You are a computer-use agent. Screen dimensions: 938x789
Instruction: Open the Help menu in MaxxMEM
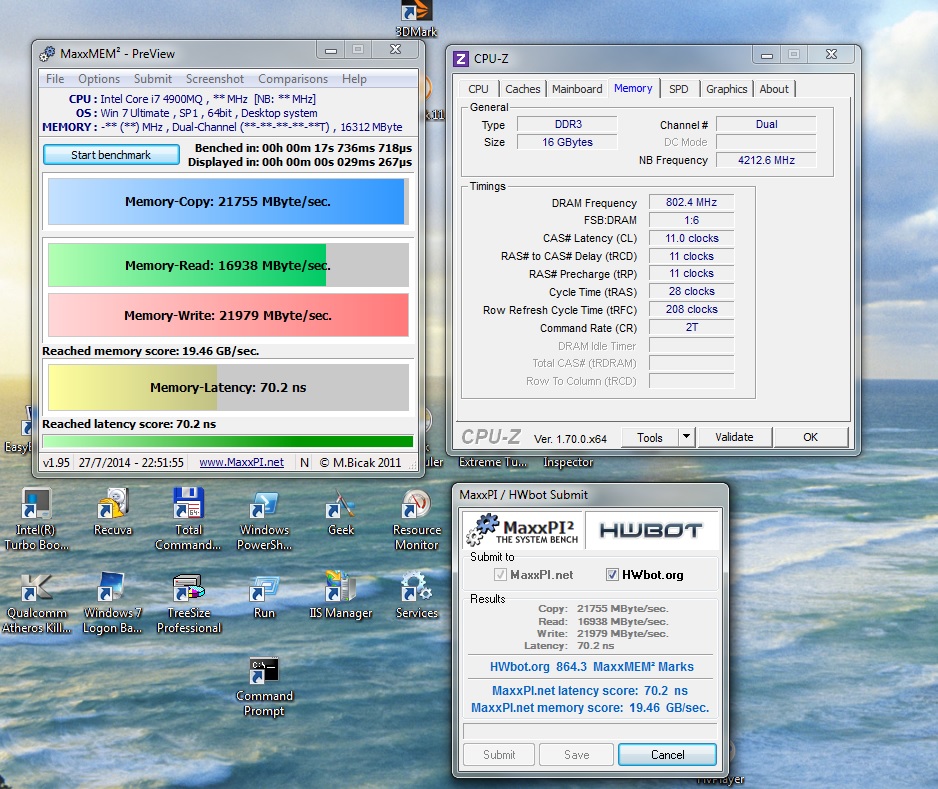pos(354,79)
